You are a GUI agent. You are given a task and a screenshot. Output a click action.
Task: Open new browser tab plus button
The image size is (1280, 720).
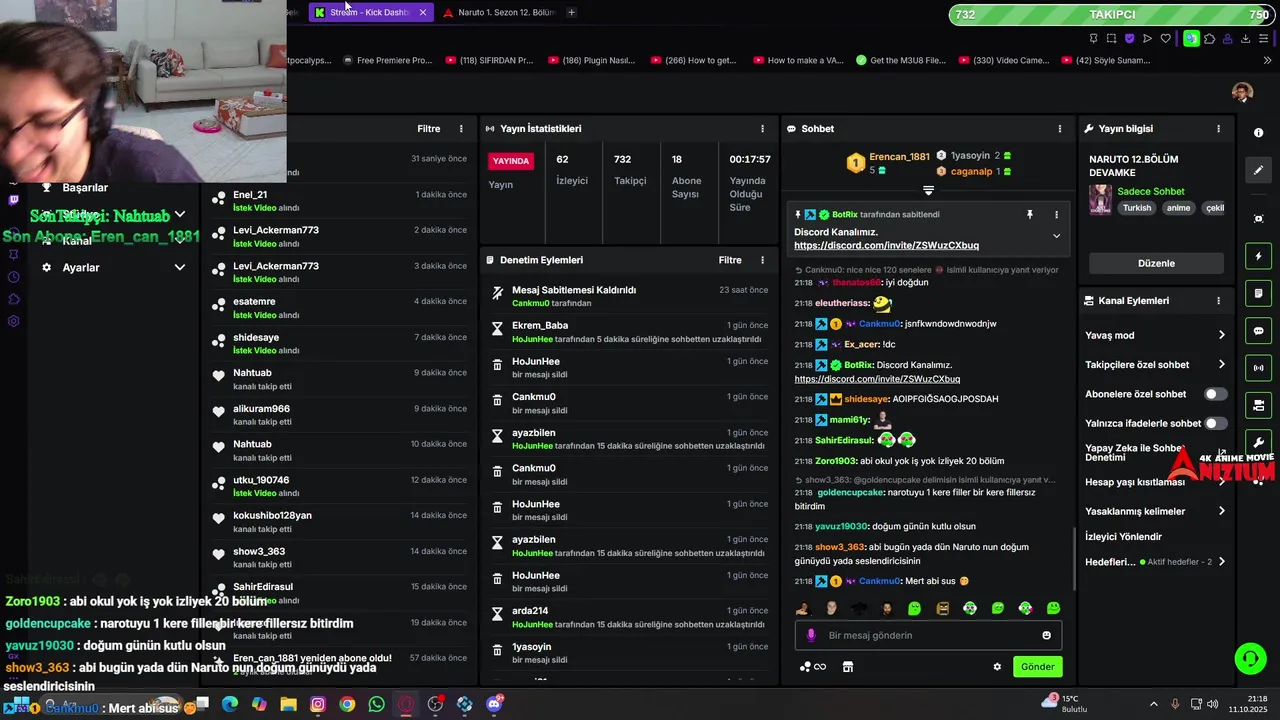point(571,12)
